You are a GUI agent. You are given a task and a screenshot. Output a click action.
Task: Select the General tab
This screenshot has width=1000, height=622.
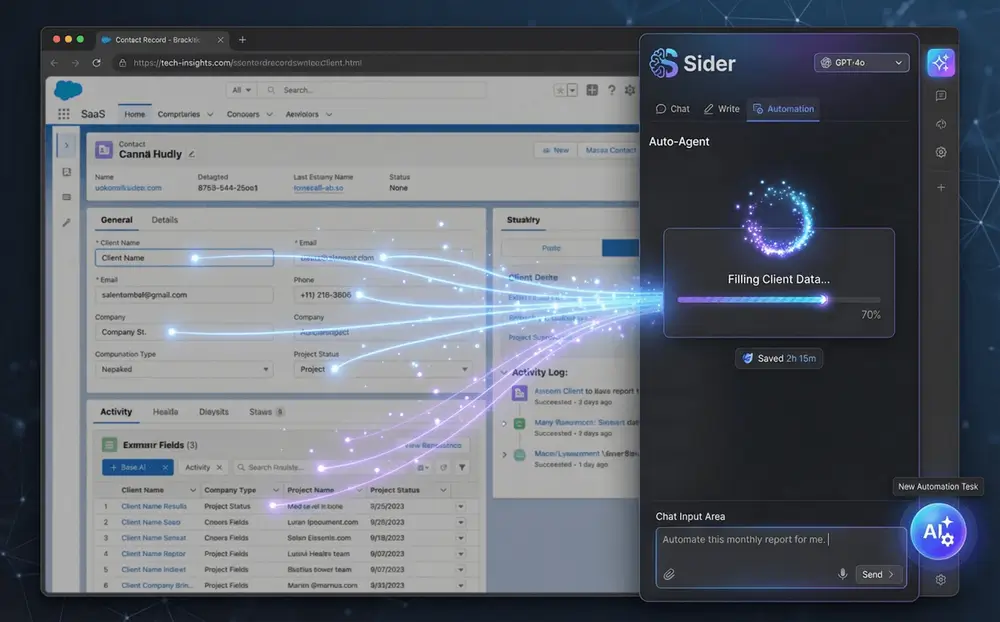(117, 220)
